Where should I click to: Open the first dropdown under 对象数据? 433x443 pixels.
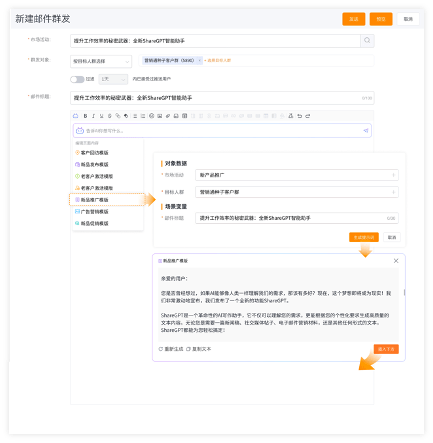(x=297, y=175)
